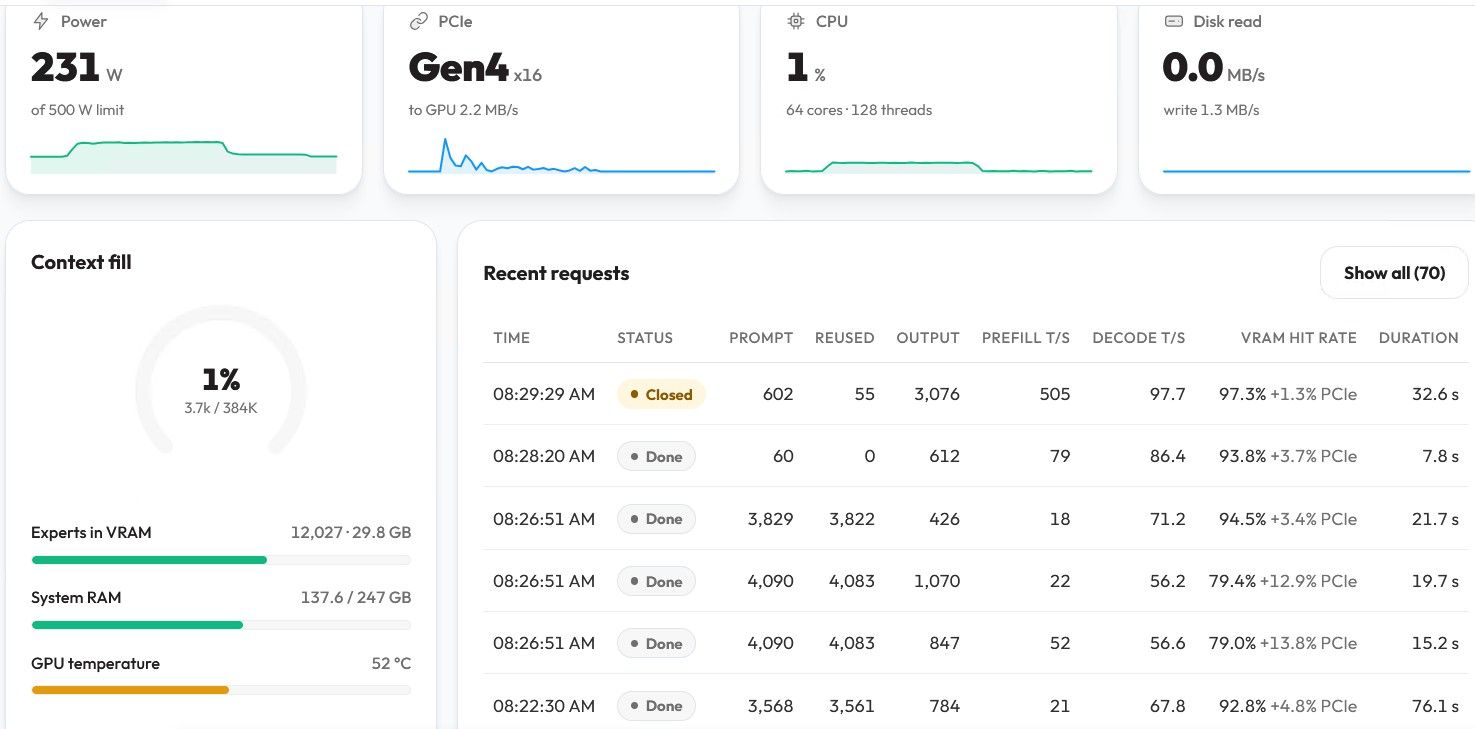Image resolution: width=1475 pixels, height=729 pixels.
Task: Click the Experts in VRAM progress bar
Action: pyautogui.click(x=221, y=560)
